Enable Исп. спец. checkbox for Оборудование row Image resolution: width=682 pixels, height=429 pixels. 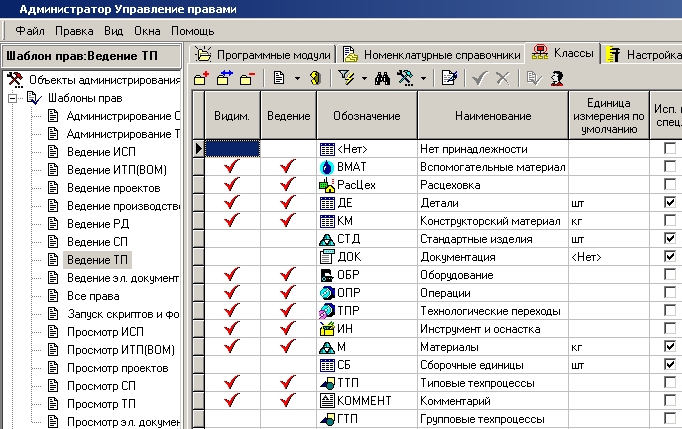(x=670, y=274)
